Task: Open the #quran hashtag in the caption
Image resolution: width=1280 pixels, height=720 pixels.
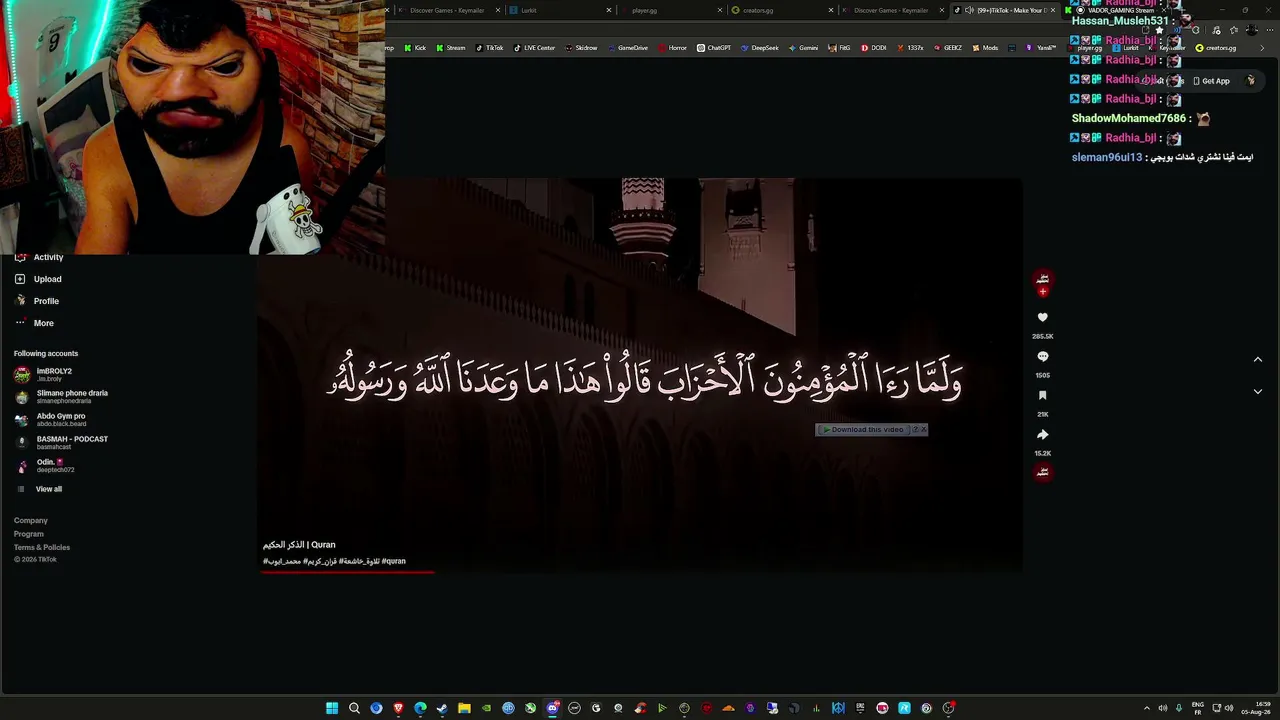Action: point(394,561)
